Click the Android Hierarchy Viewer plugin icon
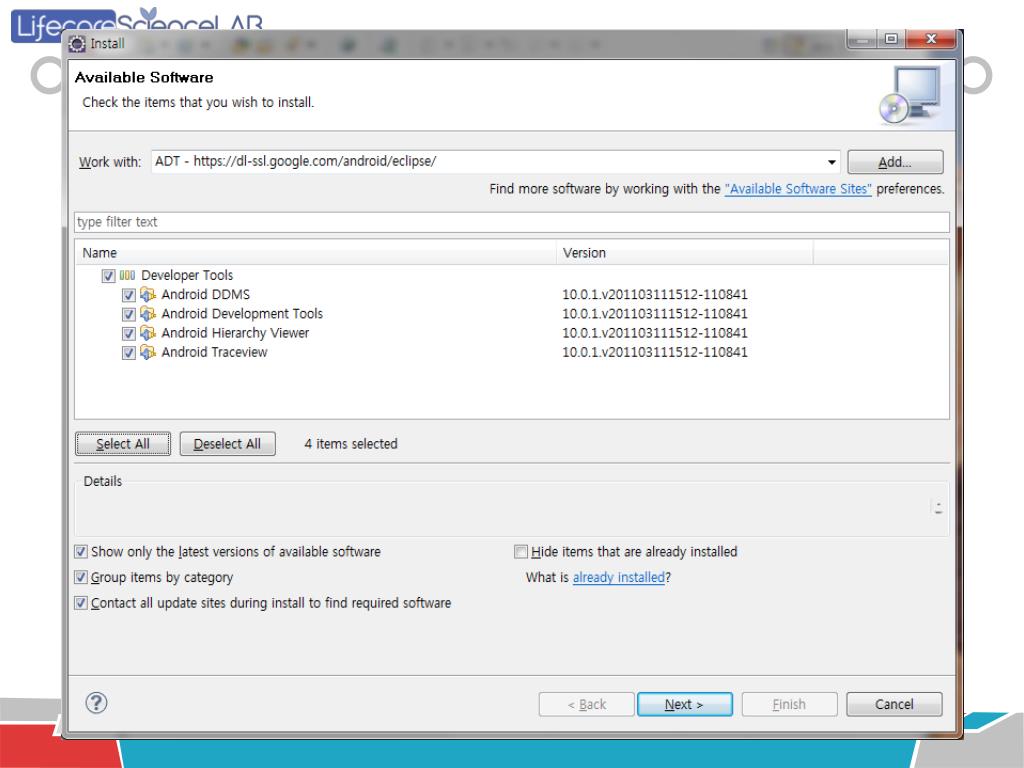1024x768 pixels. coord(148,333)
